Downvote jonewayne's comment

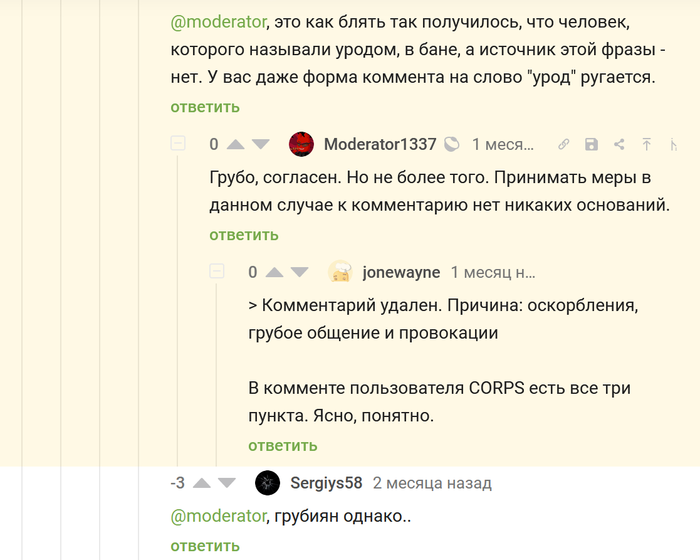(299, 272)
